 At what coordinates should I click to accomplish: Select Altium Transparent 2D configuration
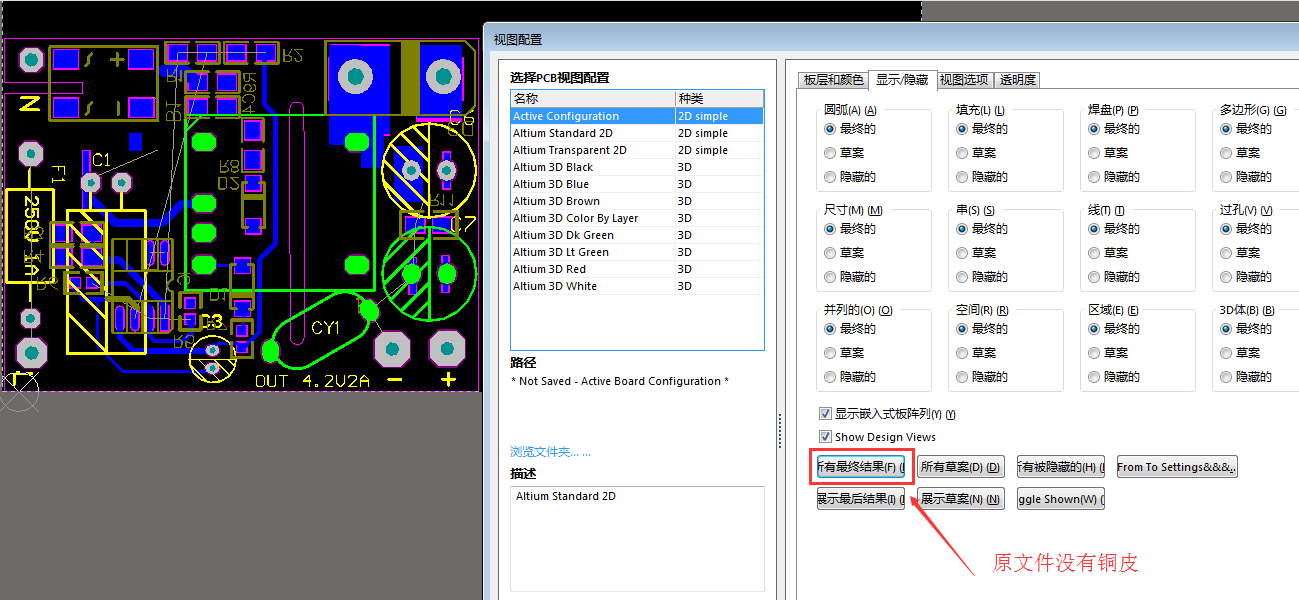(x=570, y=150)
